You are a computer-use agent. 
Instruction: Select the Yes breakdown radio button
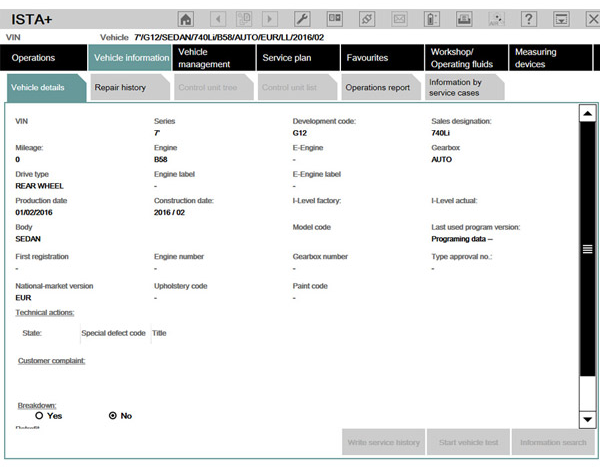click(39, 416)
